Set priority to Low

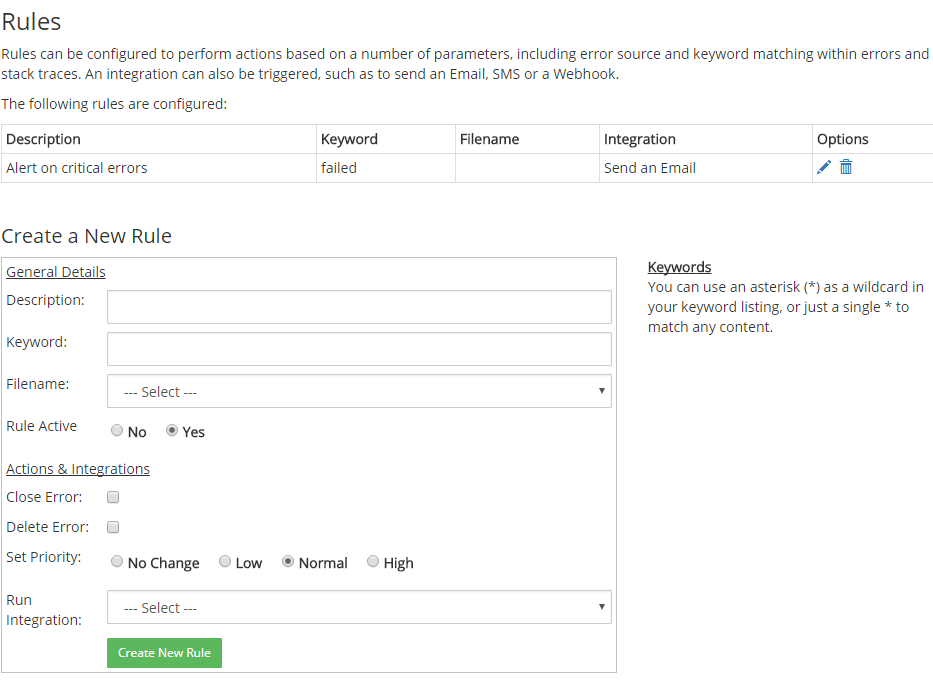click(x=225, y=561)
